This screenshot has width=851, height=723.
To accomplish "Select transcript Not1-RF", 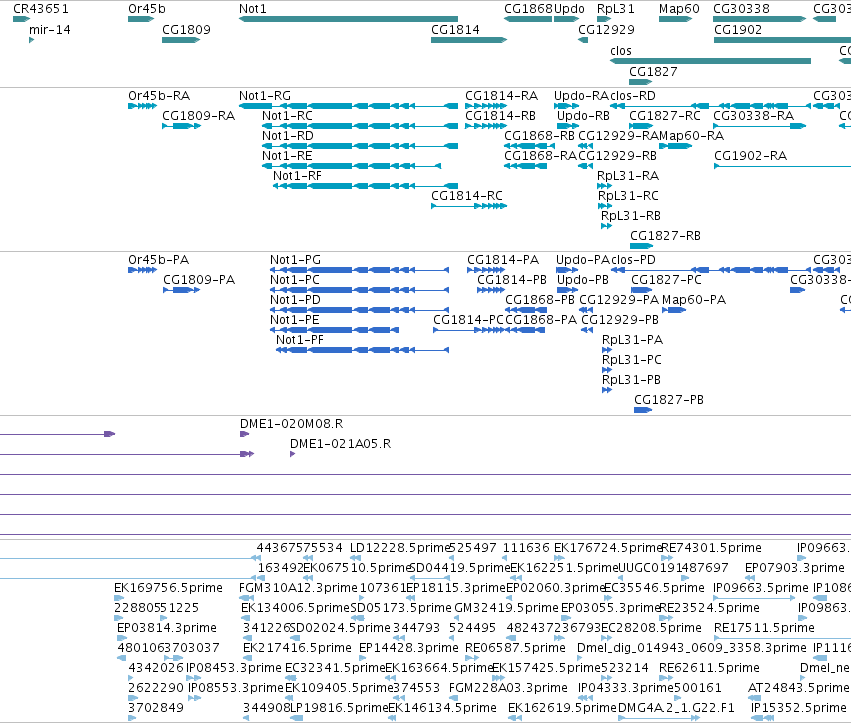I will tap(365, 186).
